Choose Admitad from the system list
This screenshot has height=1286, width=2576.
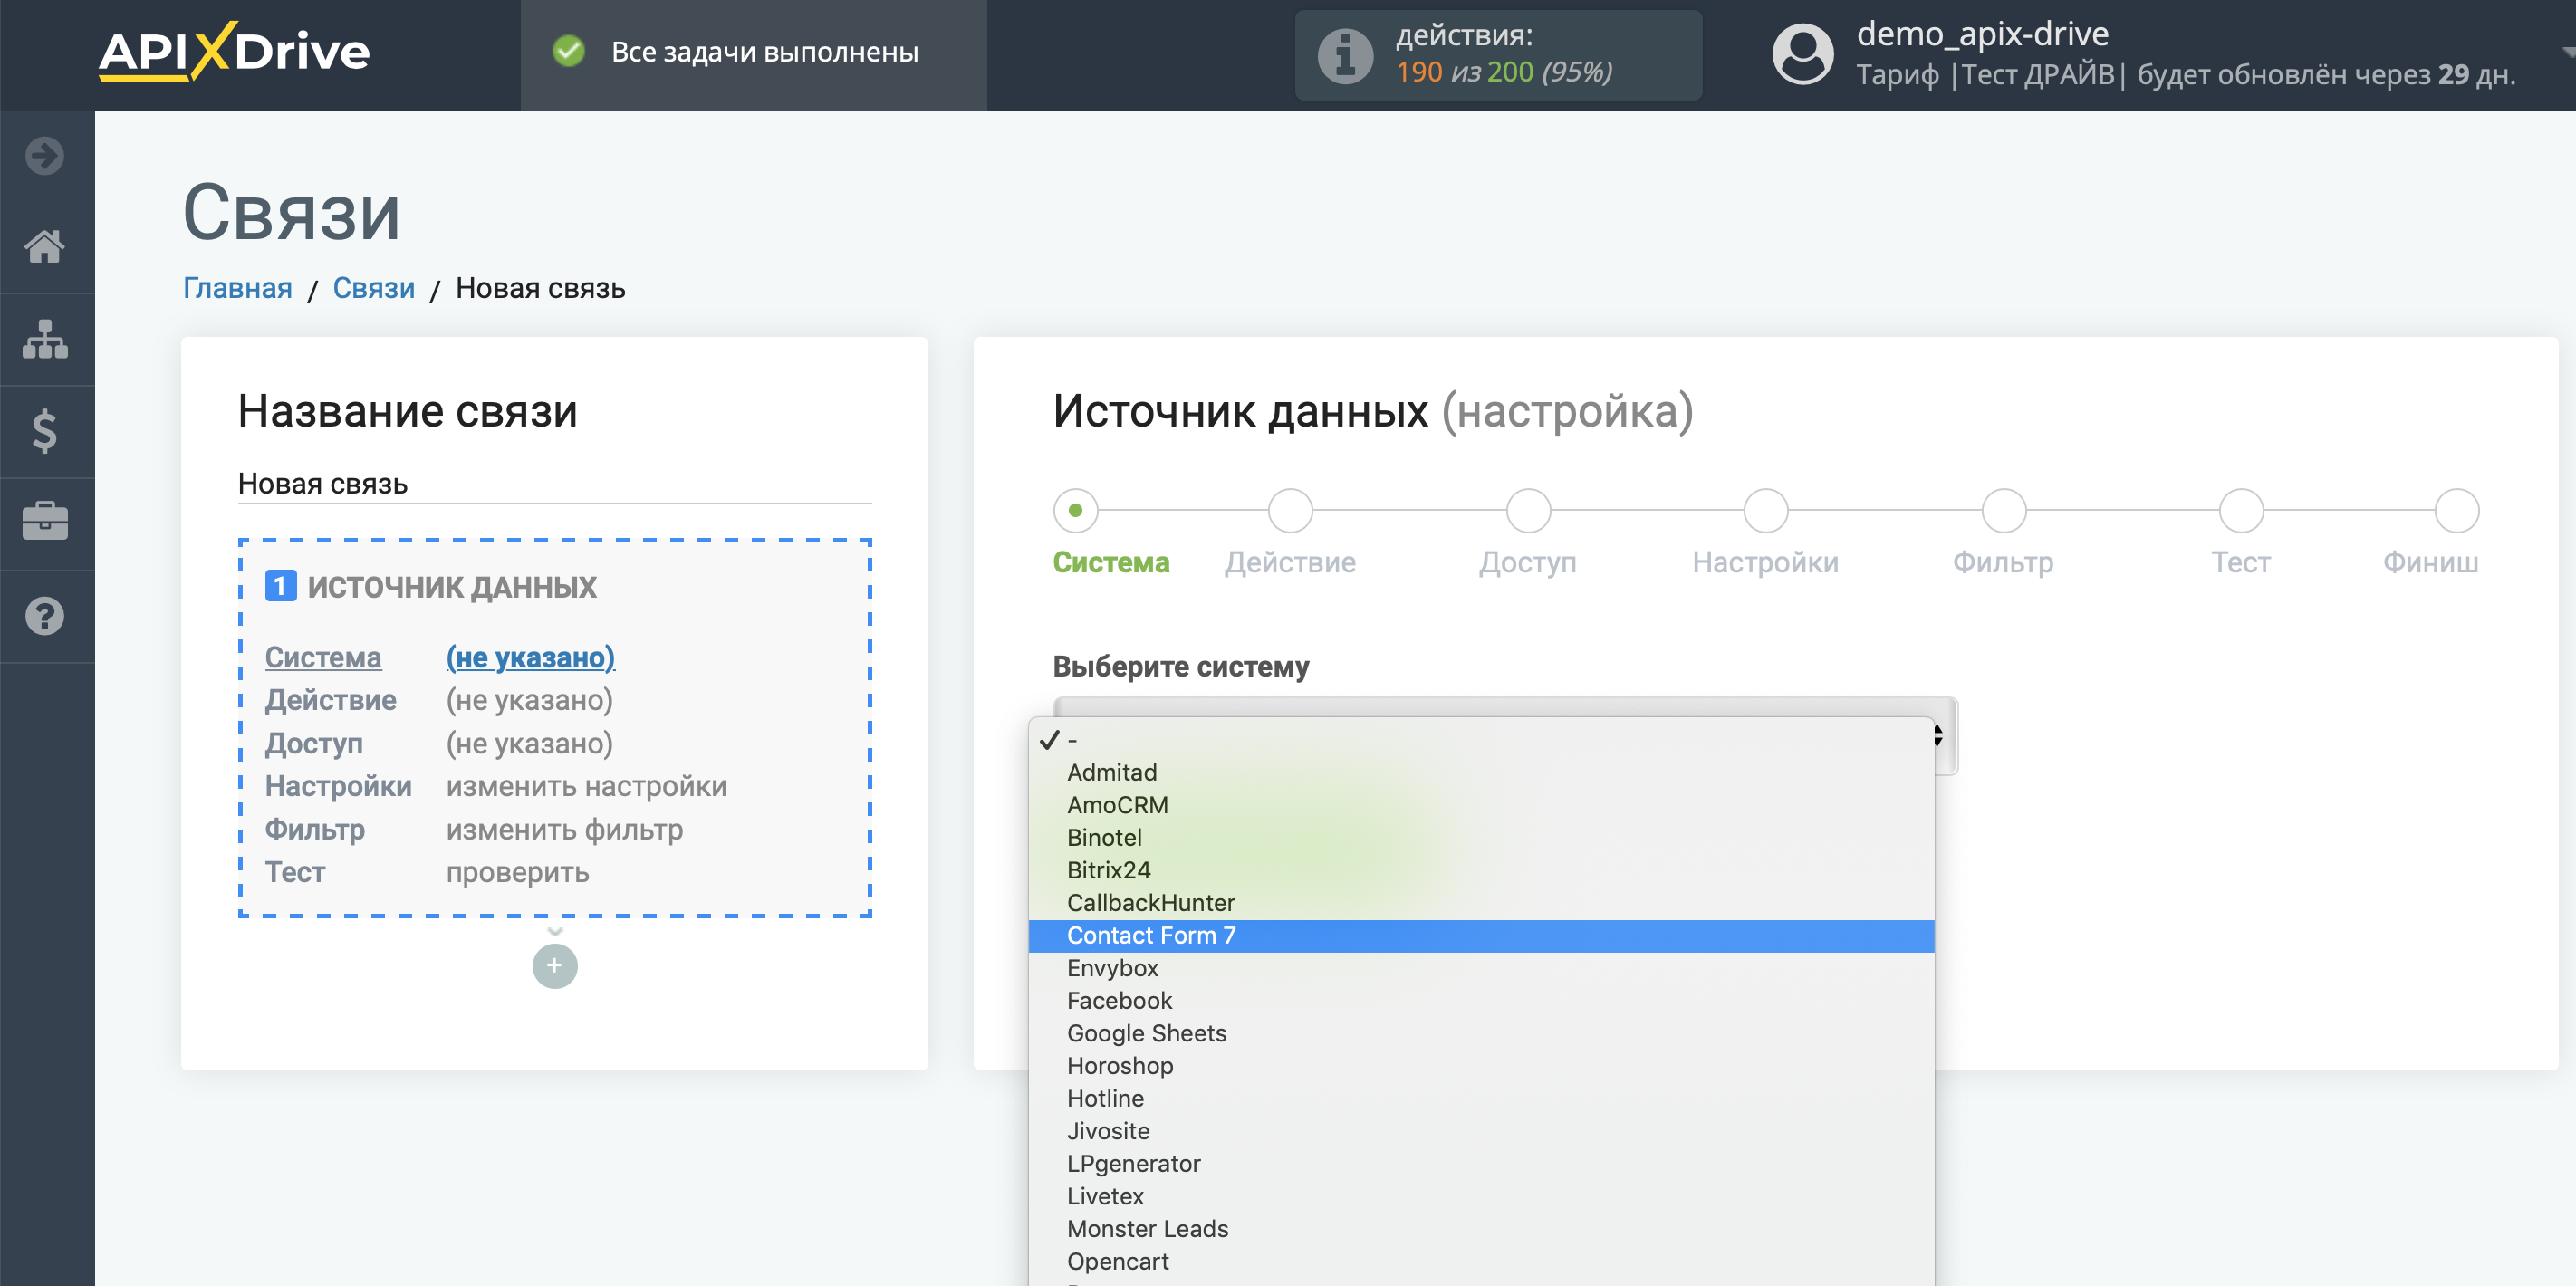coord(1481,772)
